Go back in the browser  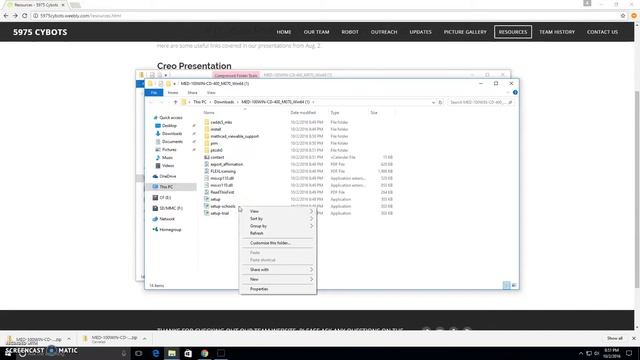tap(6, 16)
